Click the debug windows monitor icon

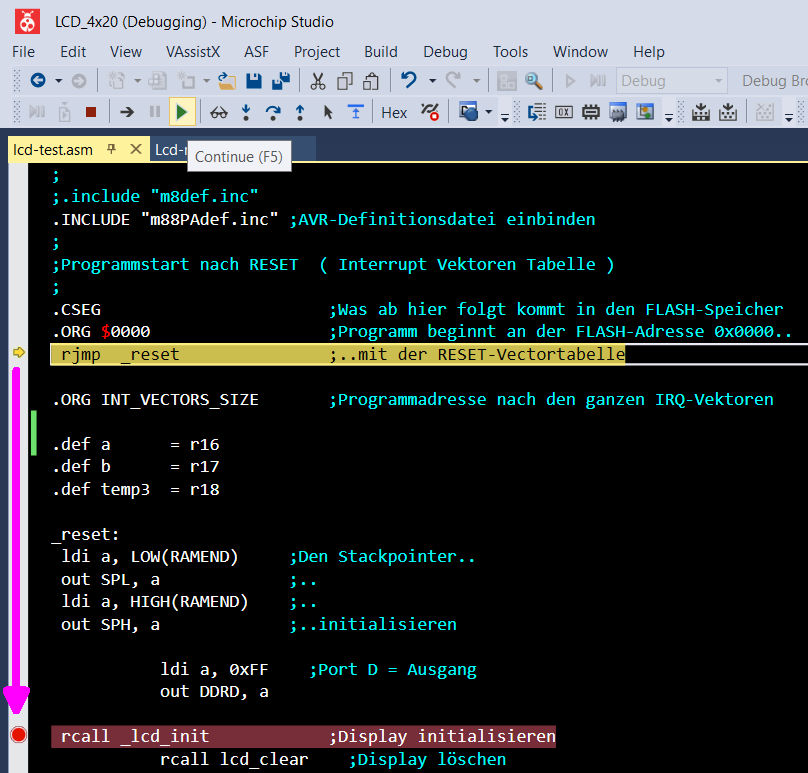468,112
